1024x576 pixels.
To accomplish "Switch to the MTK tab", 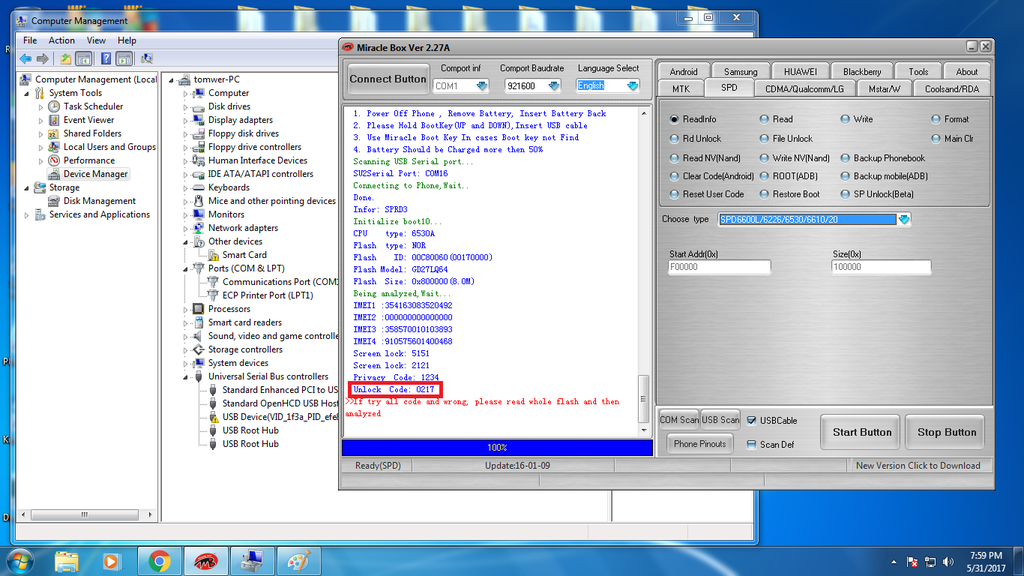I will pos(680,89).
